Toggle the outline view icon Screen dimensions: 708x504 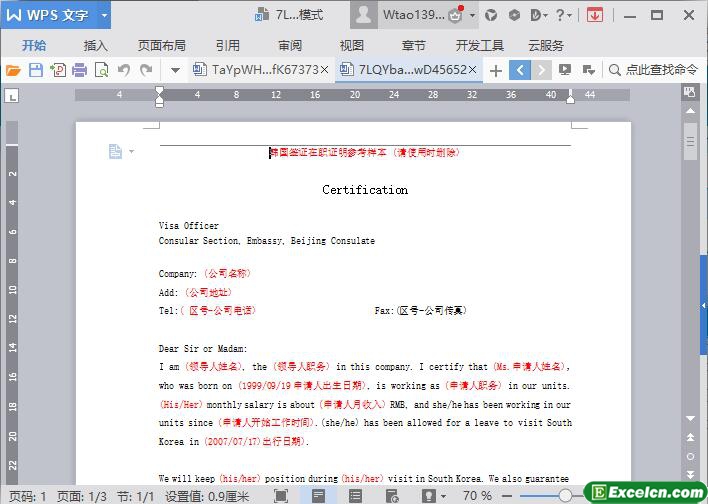(x=355, y=496)
